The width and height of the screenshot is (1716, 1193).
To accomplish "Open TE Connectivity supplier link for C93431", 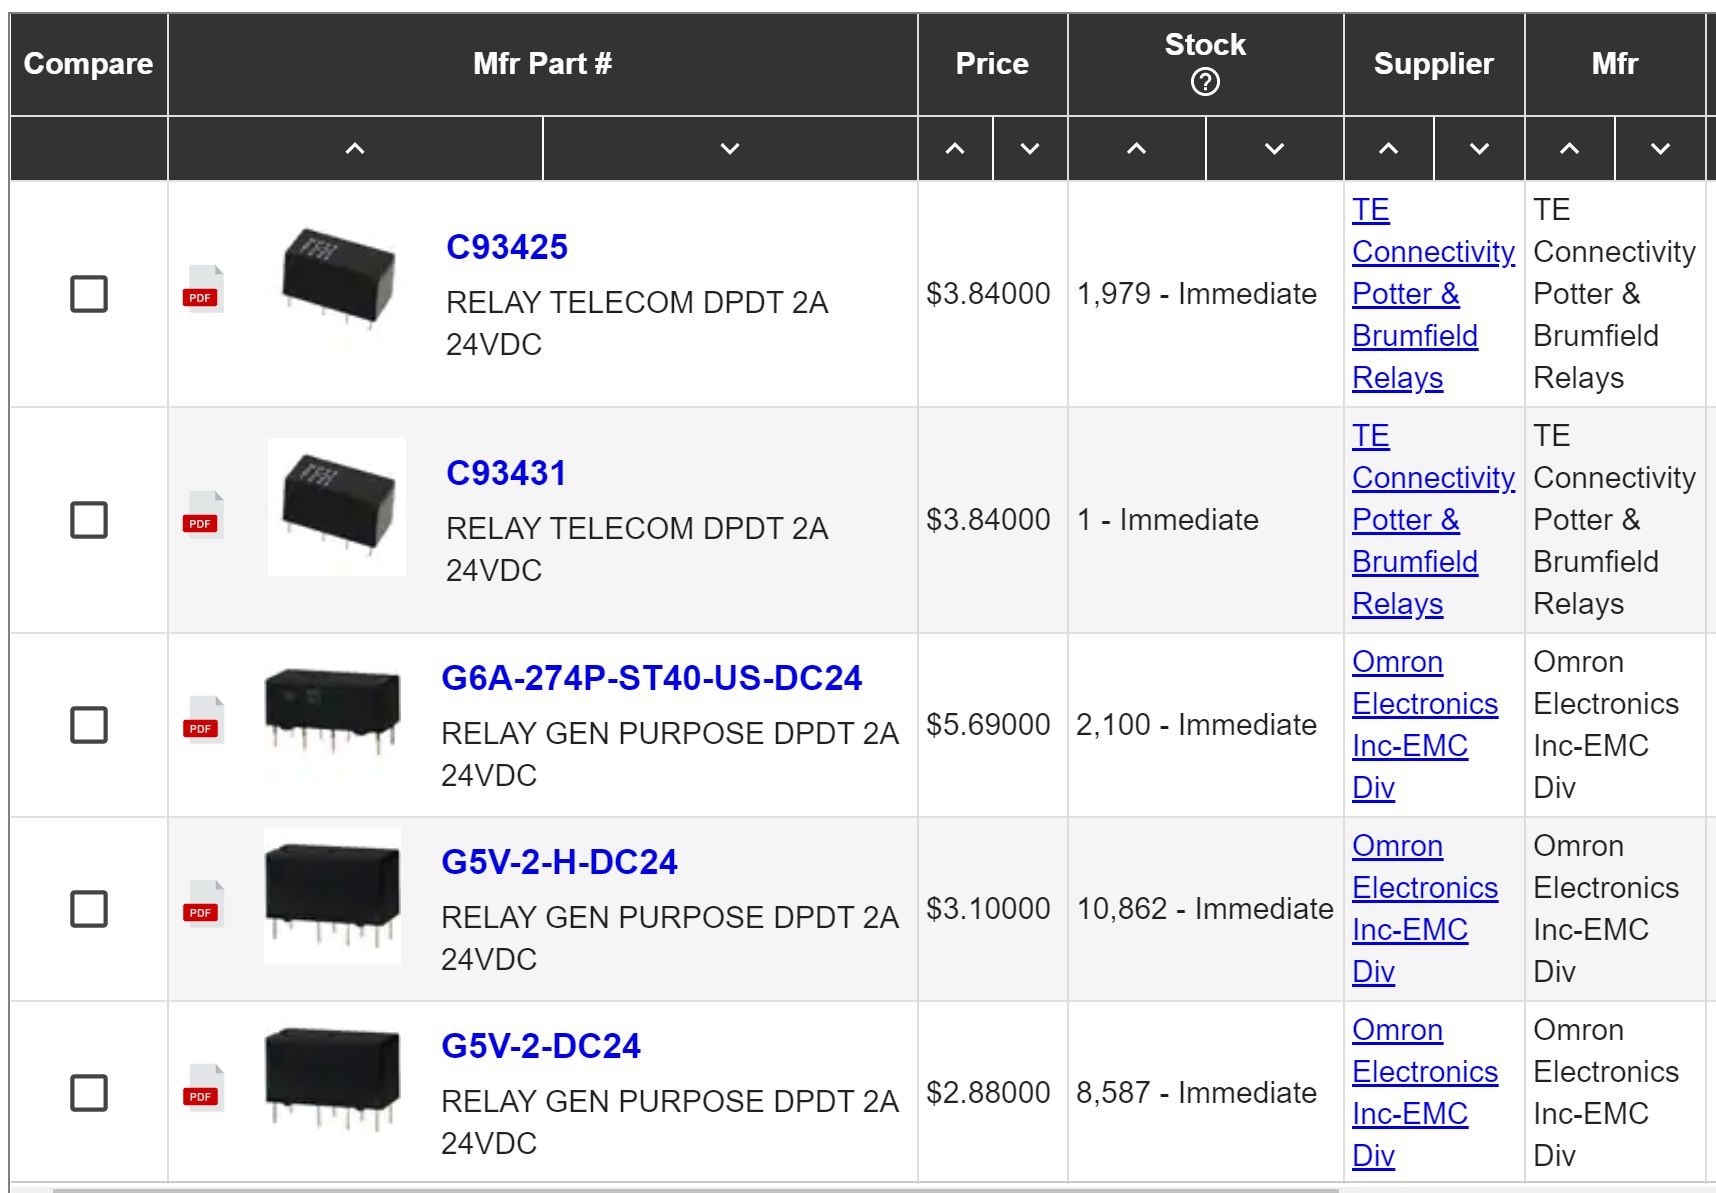I will point(1433,520).
